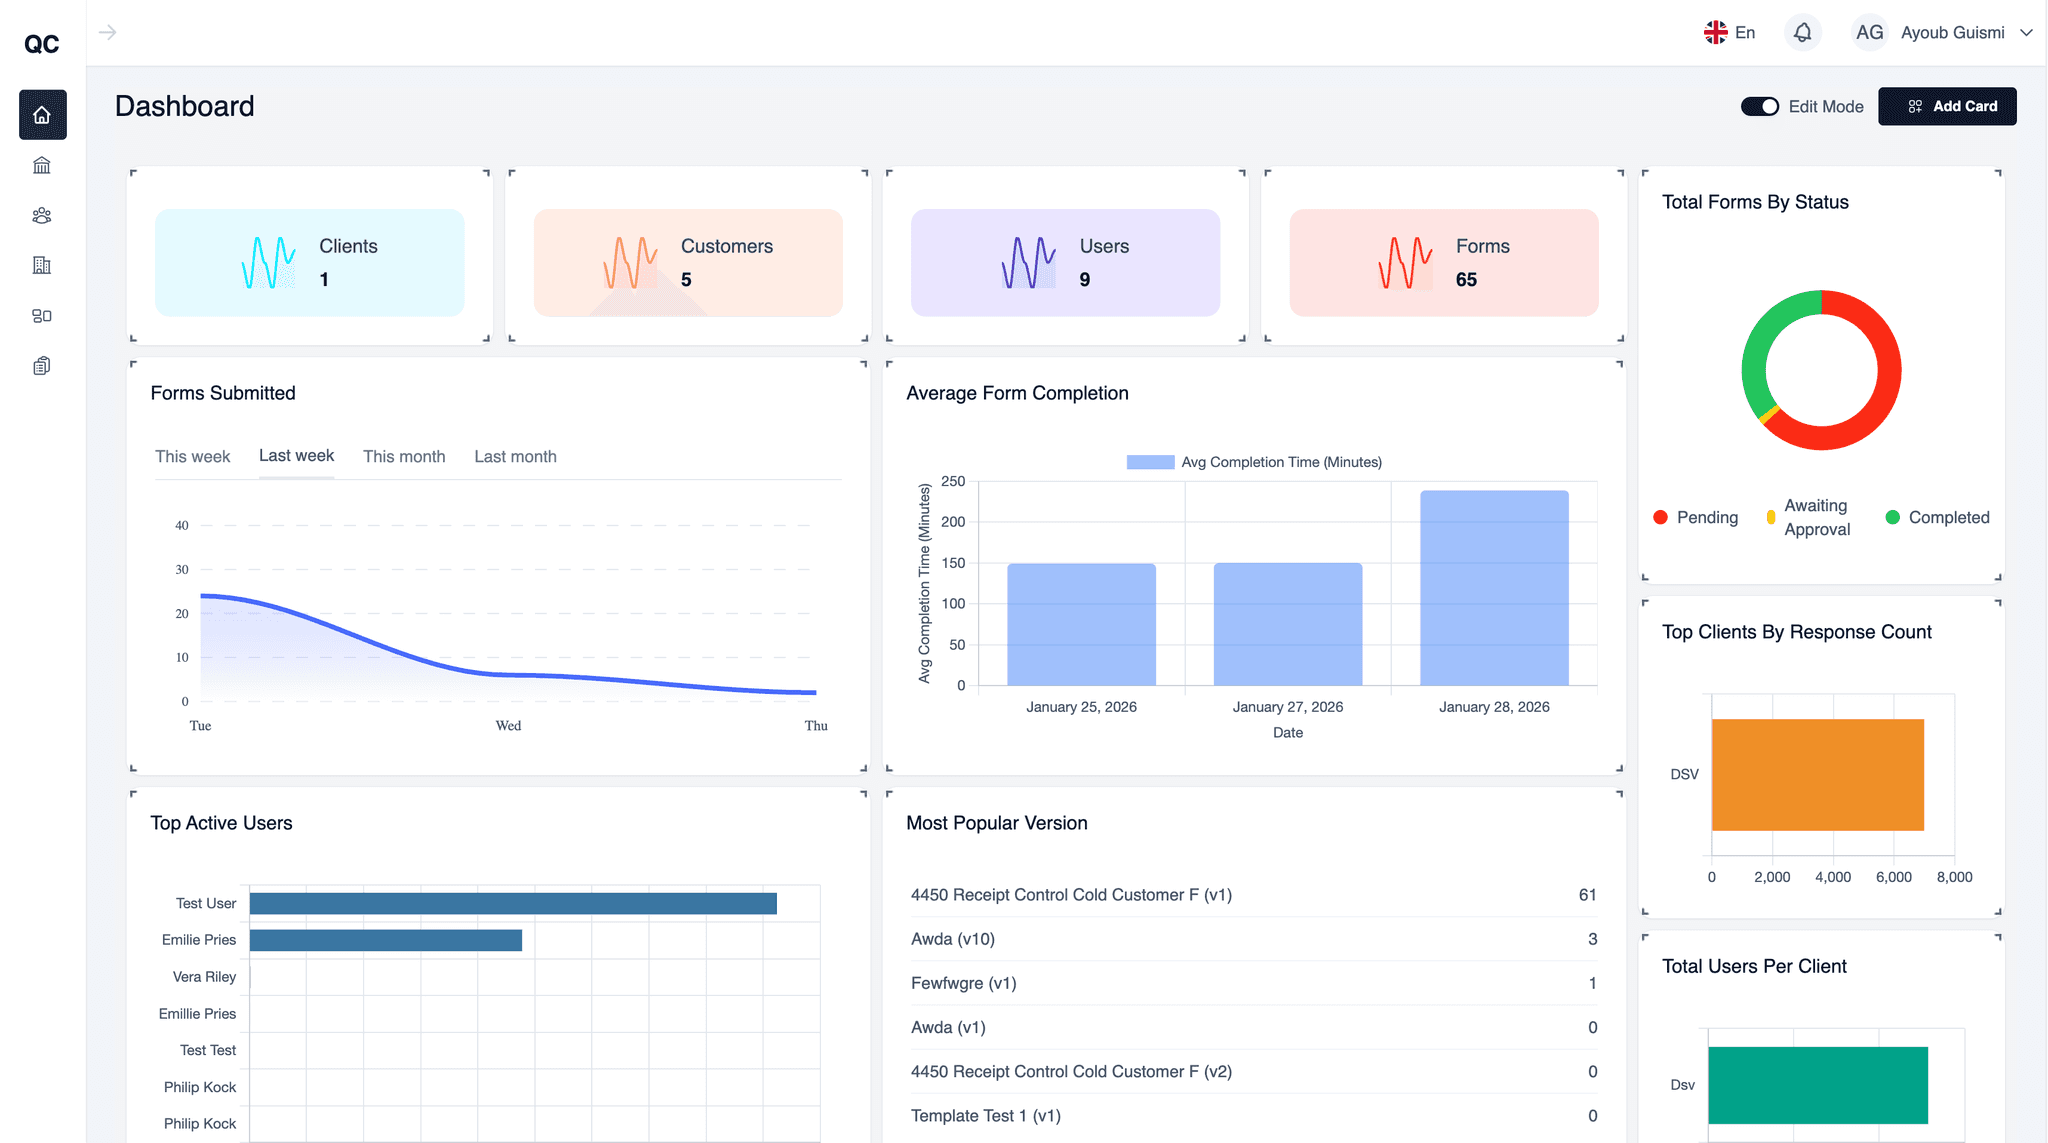Screen dimensions: 2048x1143
Task: Toggle Pending legend in status chart
Action: pos(1696,517)
